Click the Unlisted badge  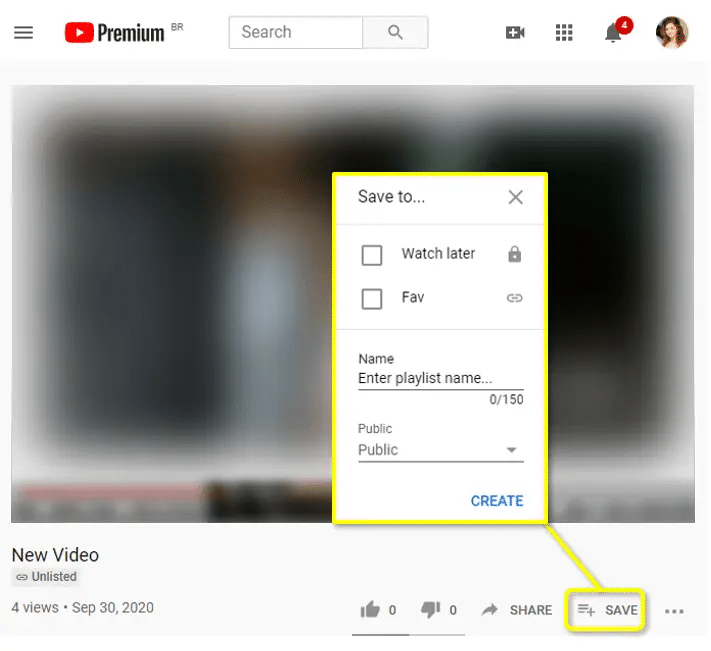(x=46, y=577)
